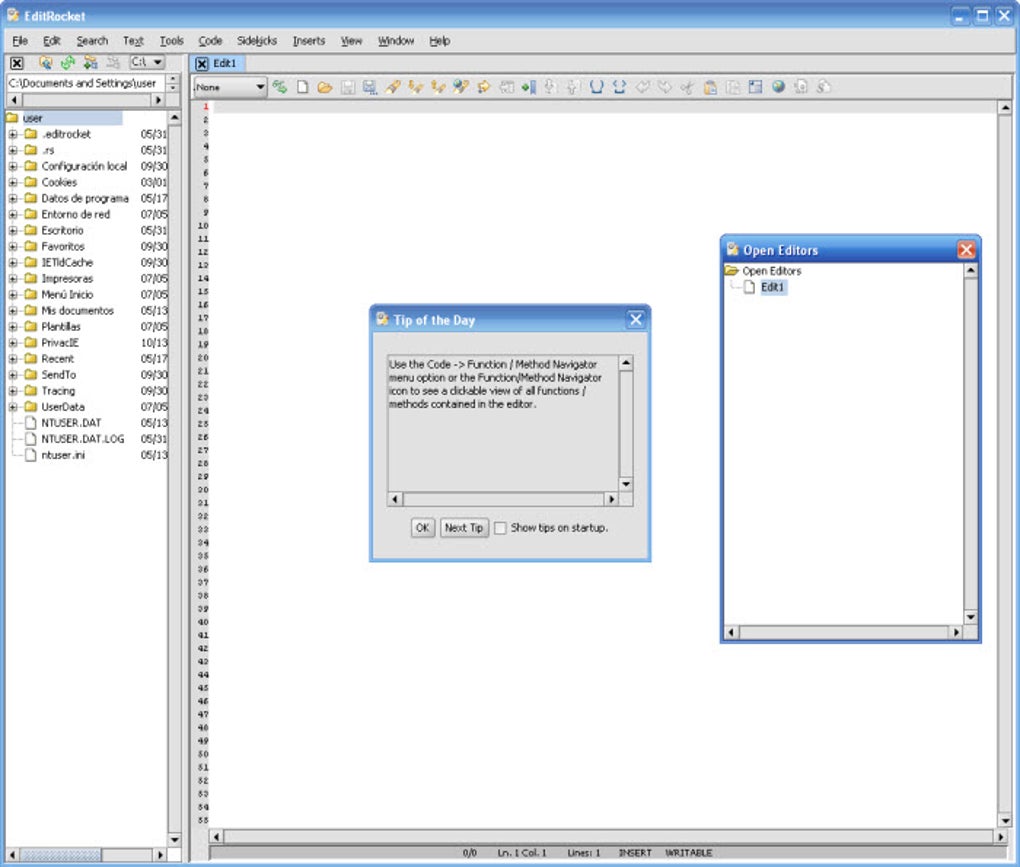The image size is (1020, 867).
Task: Click the Undo arrow toolbar icon
Action: coord(642,87)
